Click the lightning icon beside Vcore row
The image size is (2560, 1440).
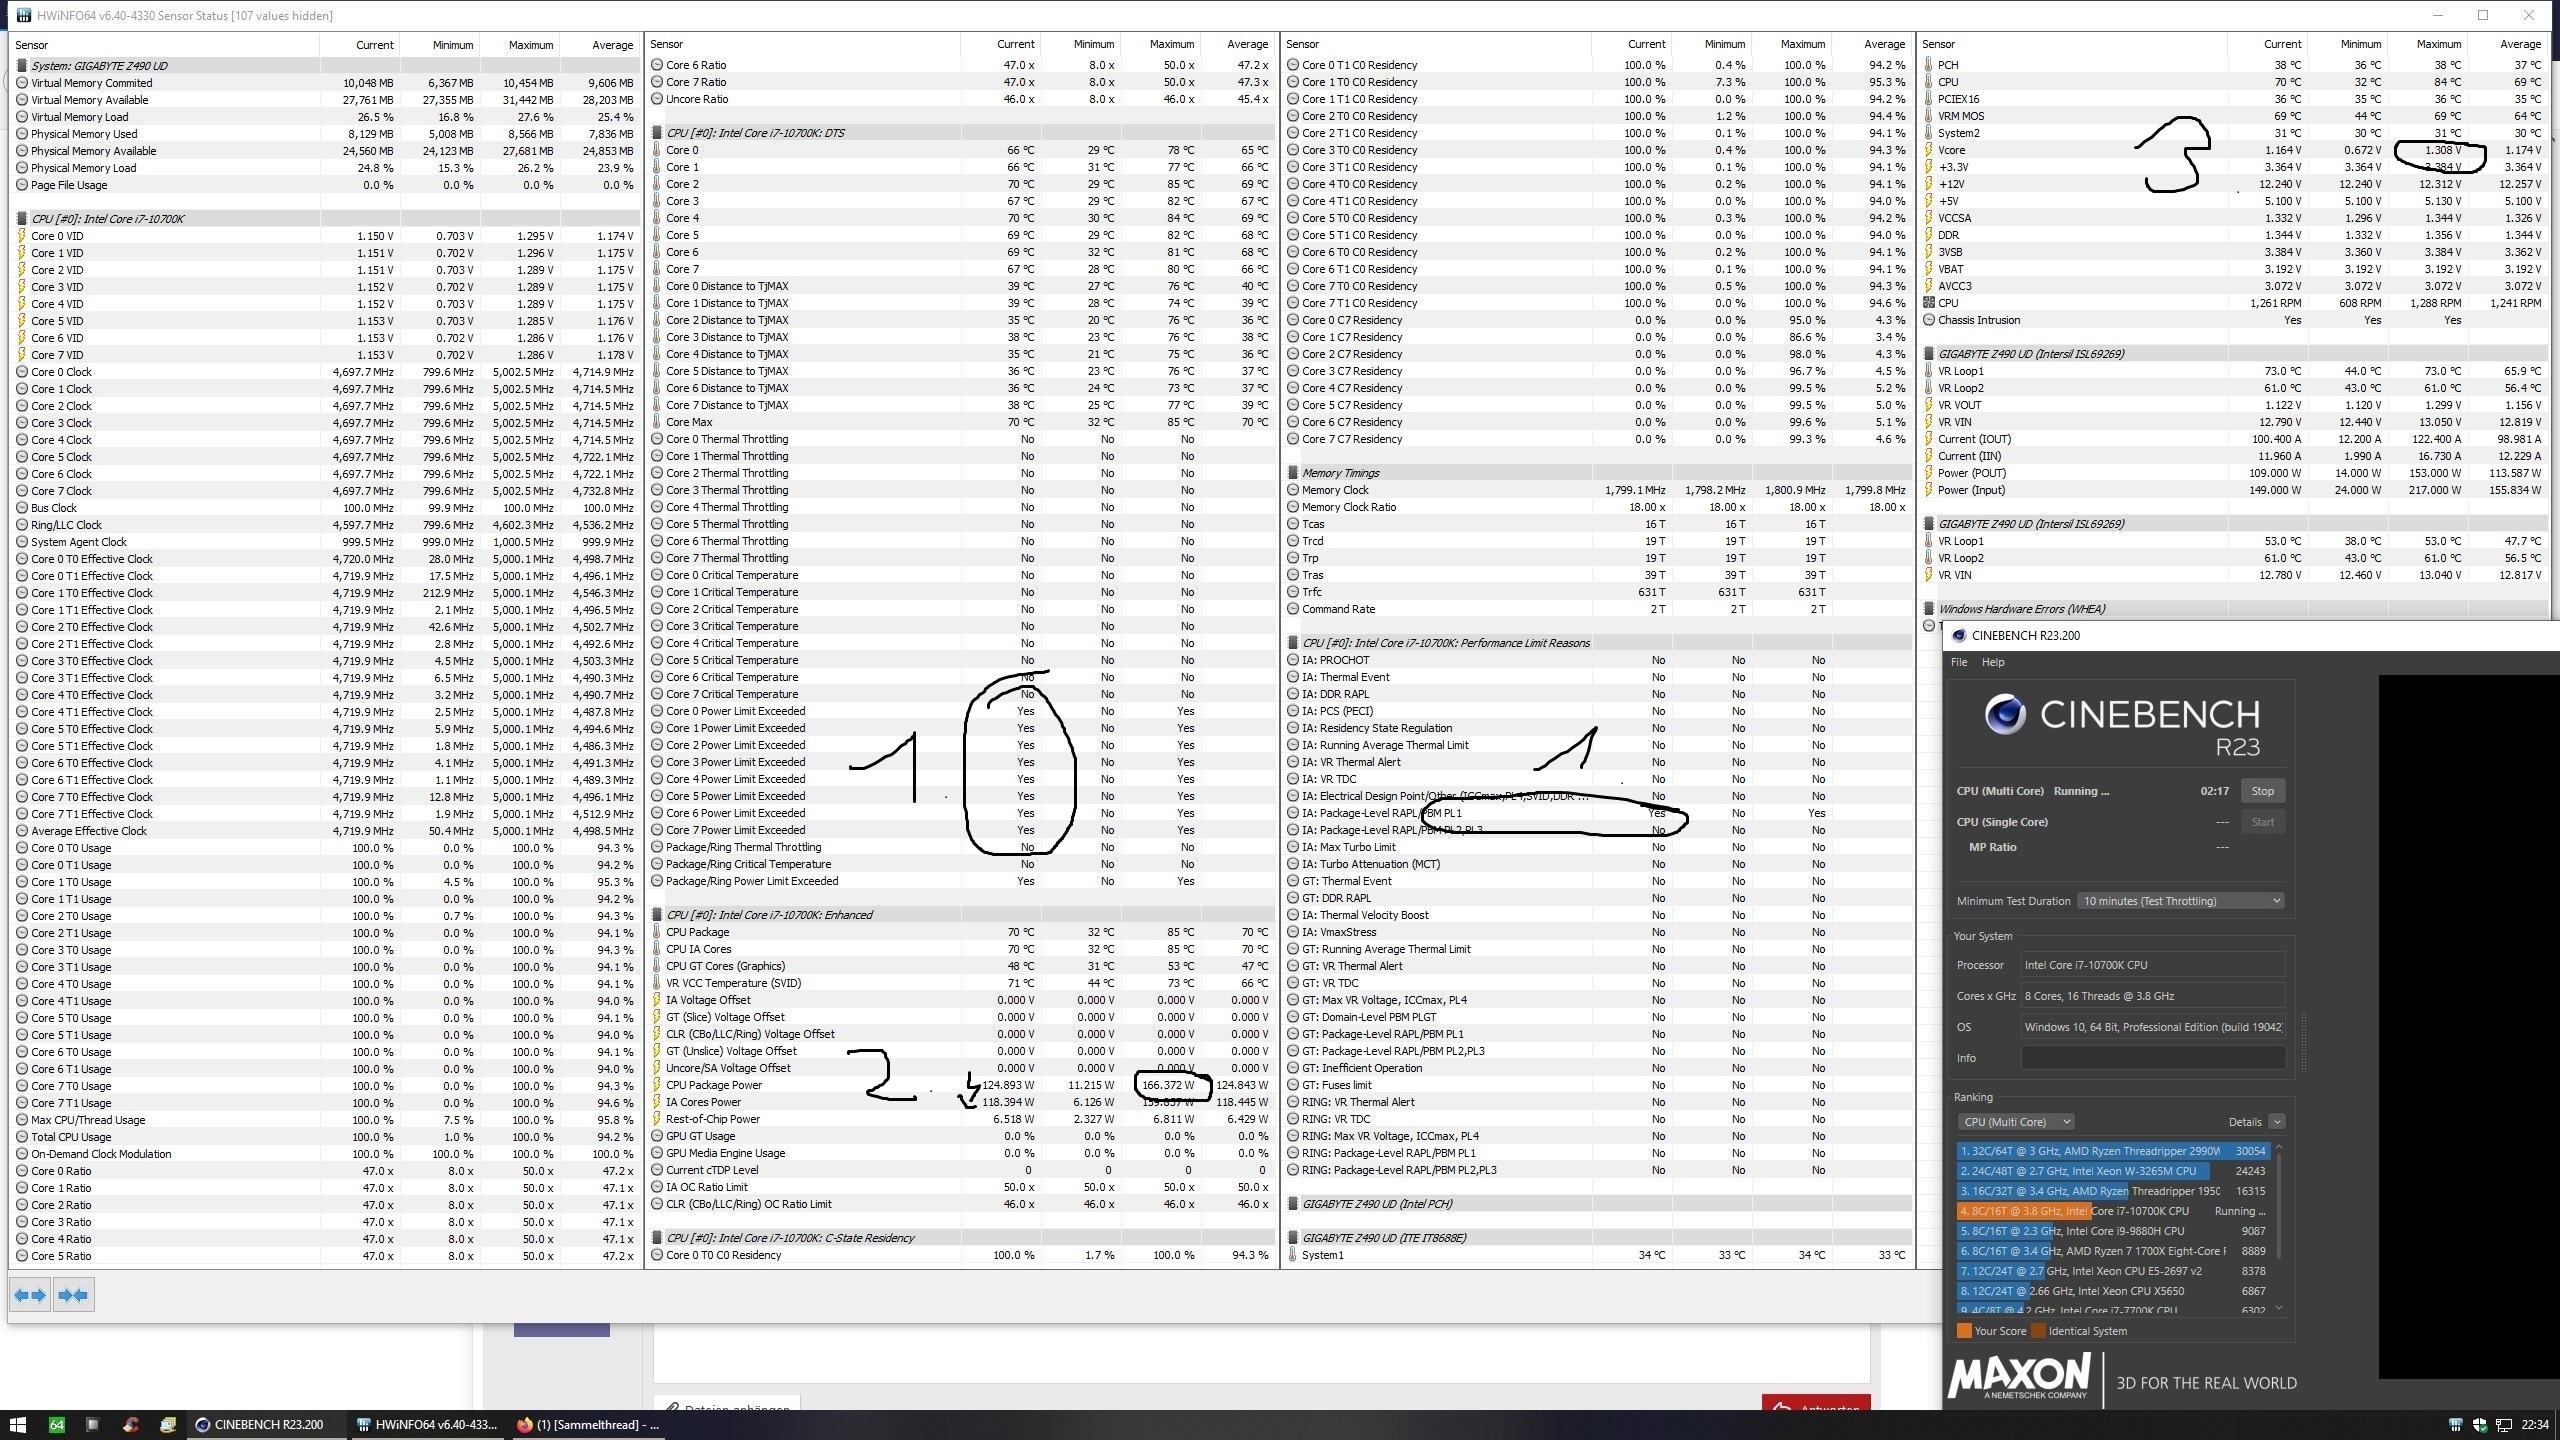1929,150
